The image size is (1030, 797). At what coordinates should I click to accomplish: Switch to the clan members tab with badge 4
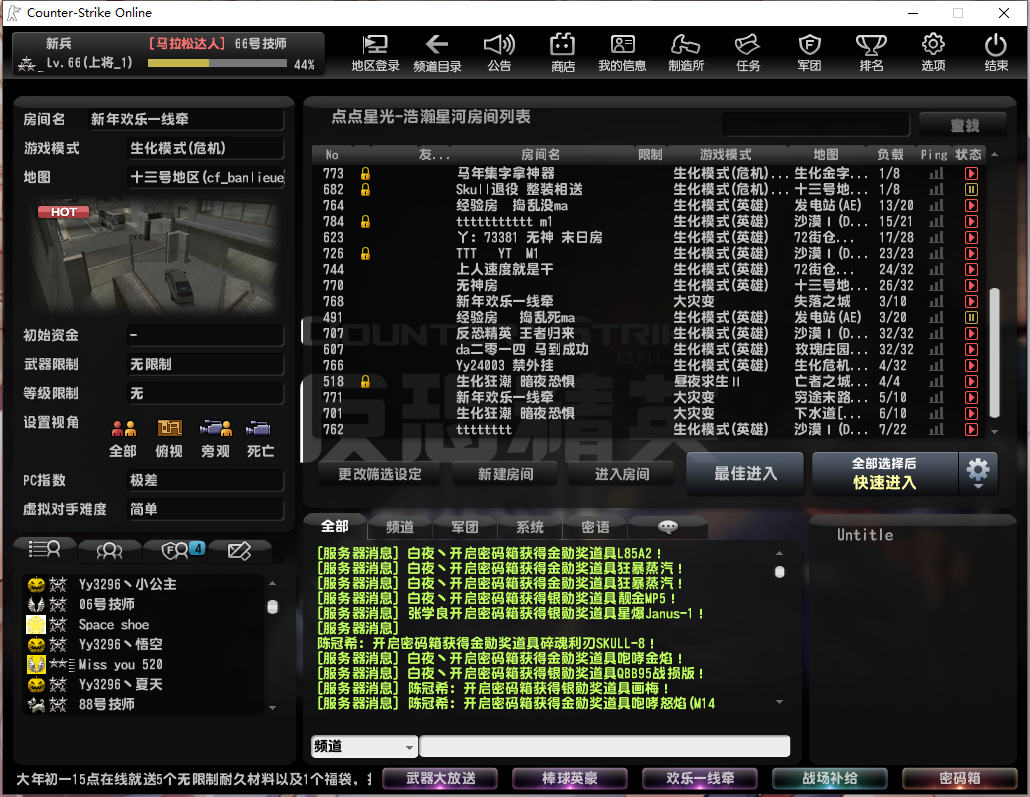point(175,550)
